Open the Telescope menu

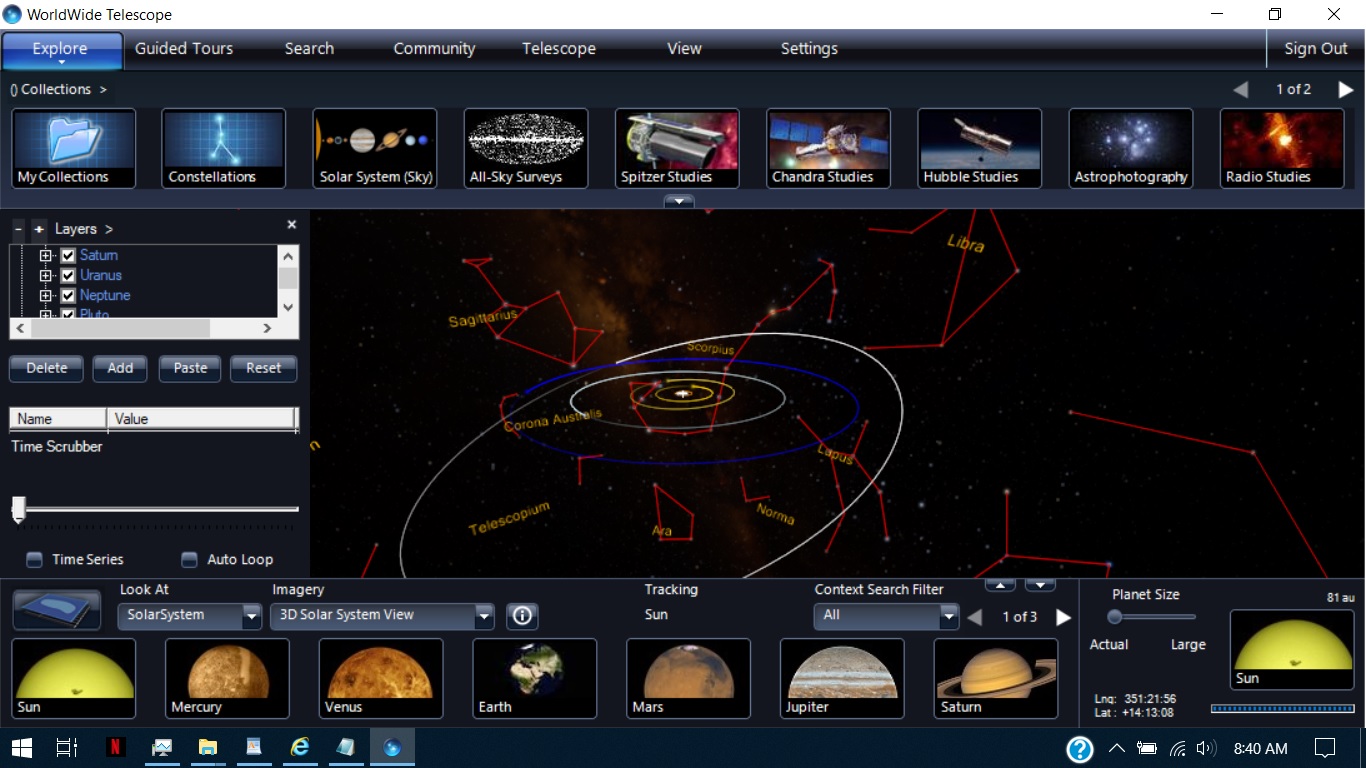(558, 48)
